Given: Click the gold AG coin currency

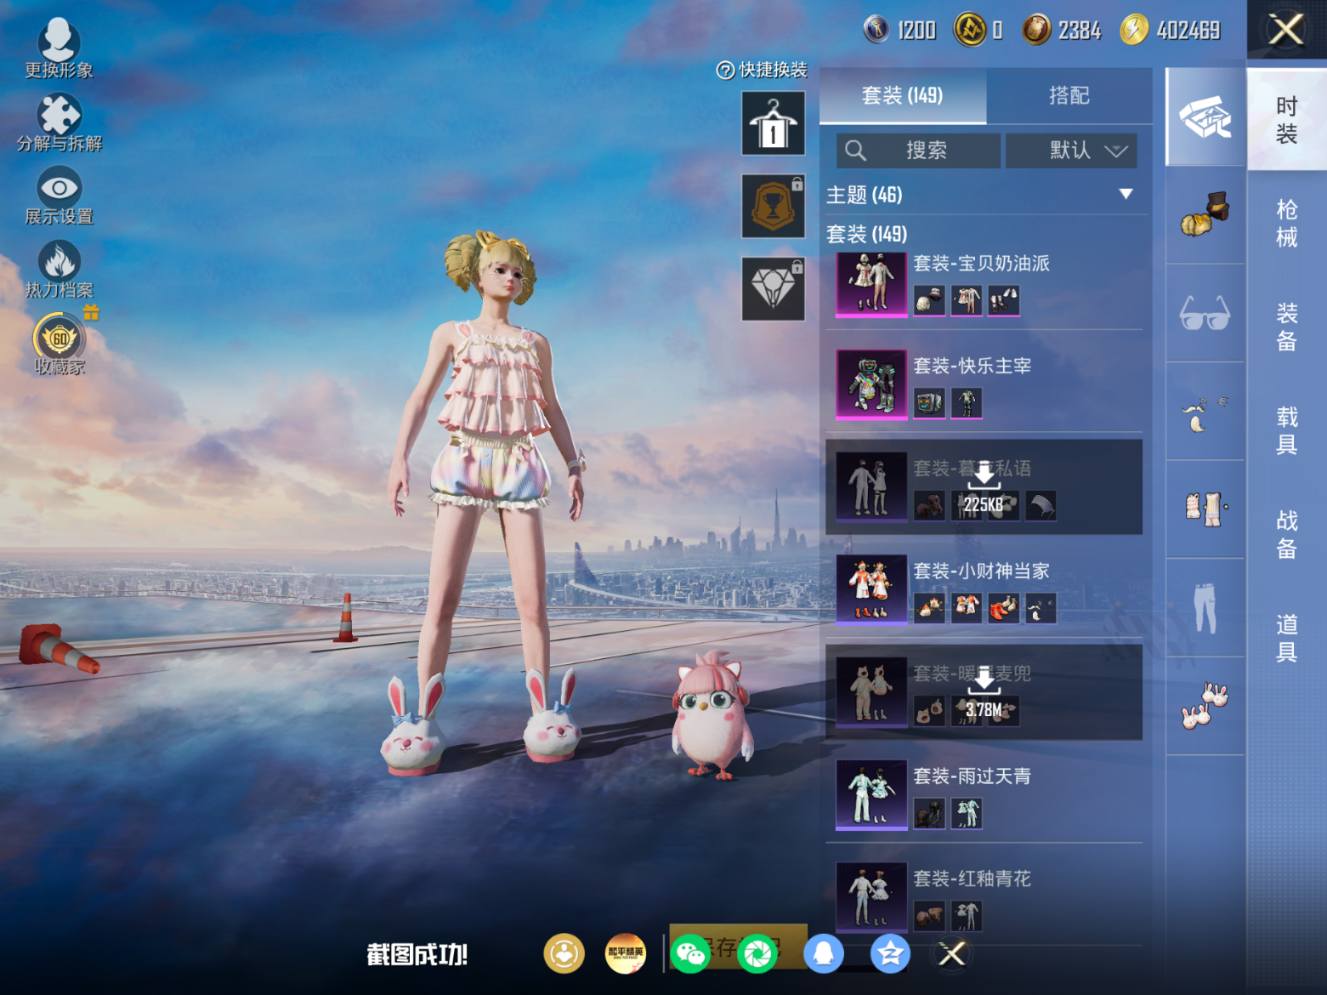Looking at the screenshot, I should [978, 30].
